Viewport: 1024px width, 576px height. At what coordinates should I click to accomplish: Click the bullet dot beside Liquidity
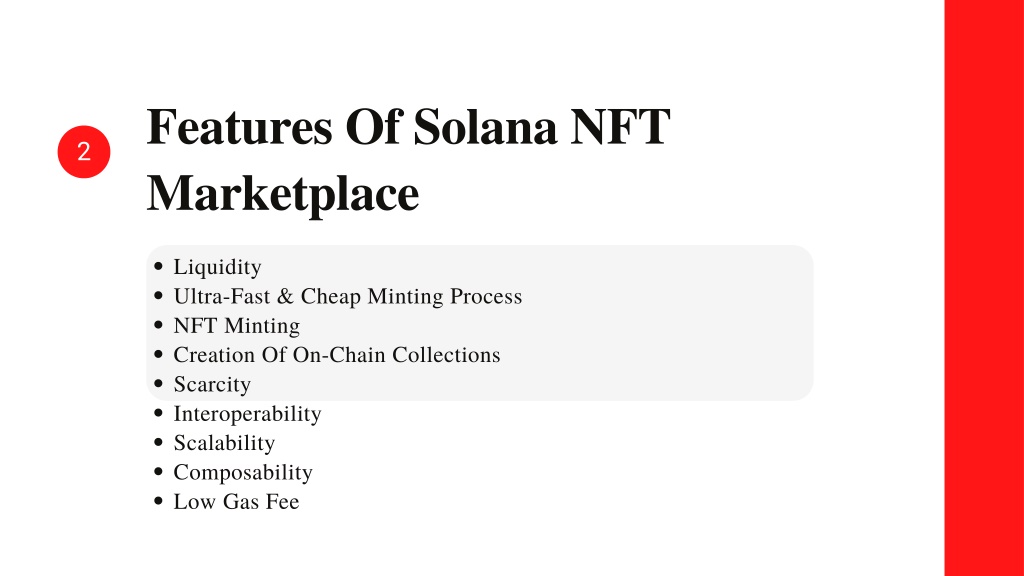[158, 266]
